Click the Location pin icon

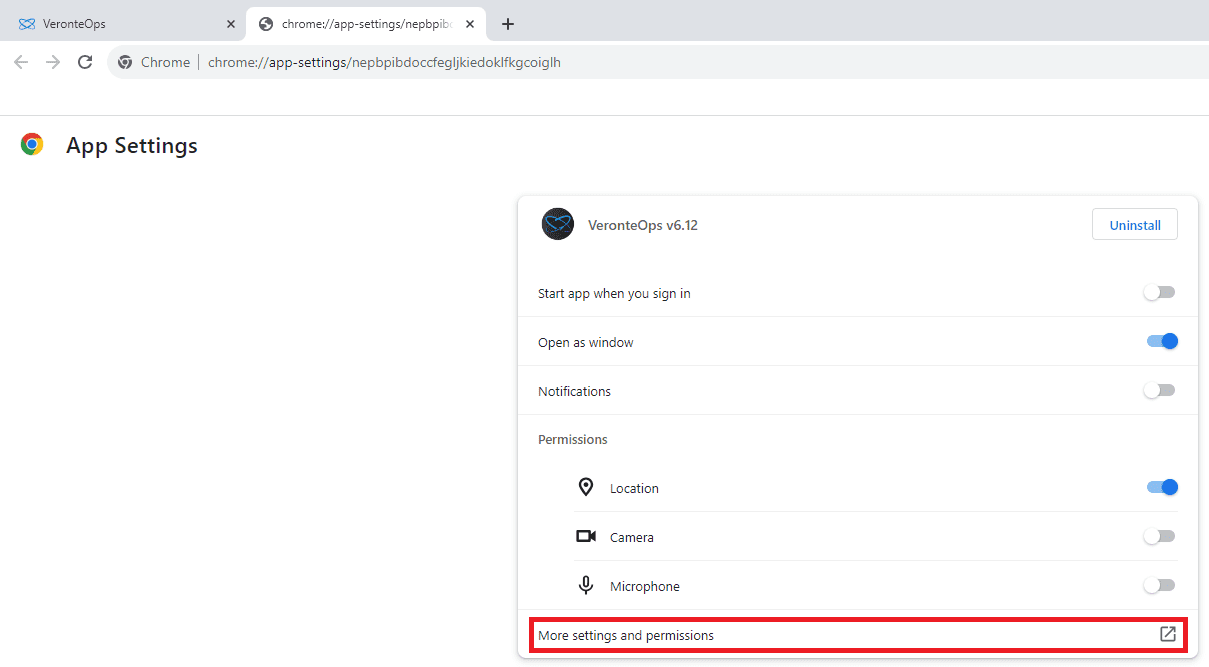coord(586,488)
